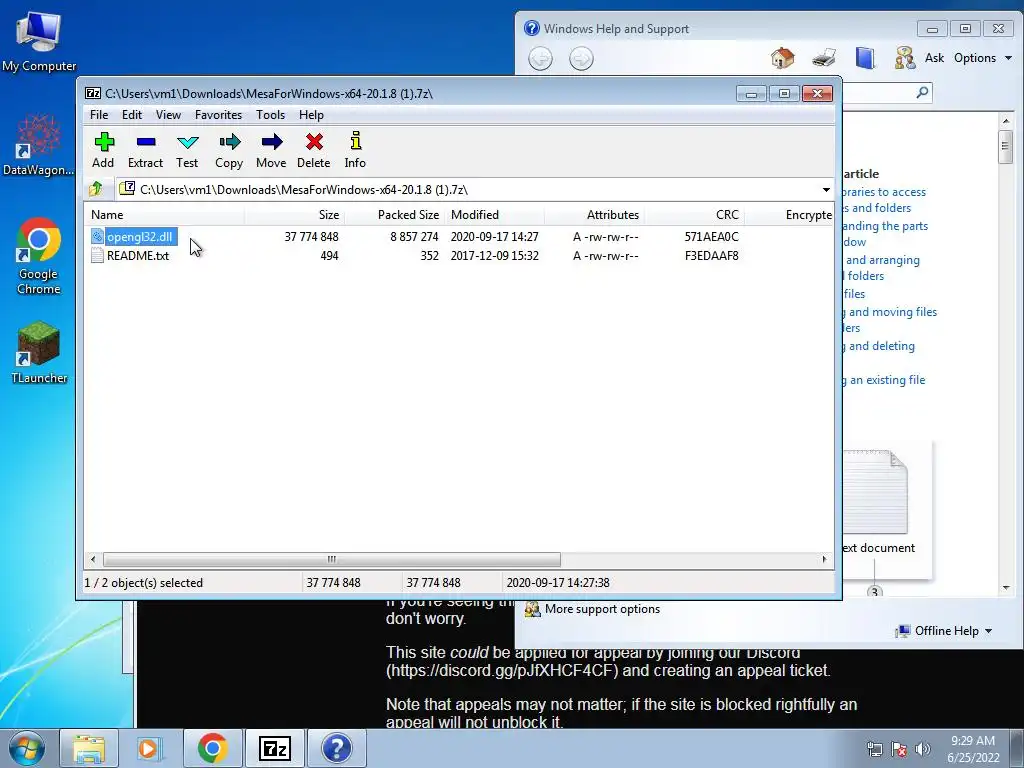Click the volume icon in system tray

pos(923,749)
